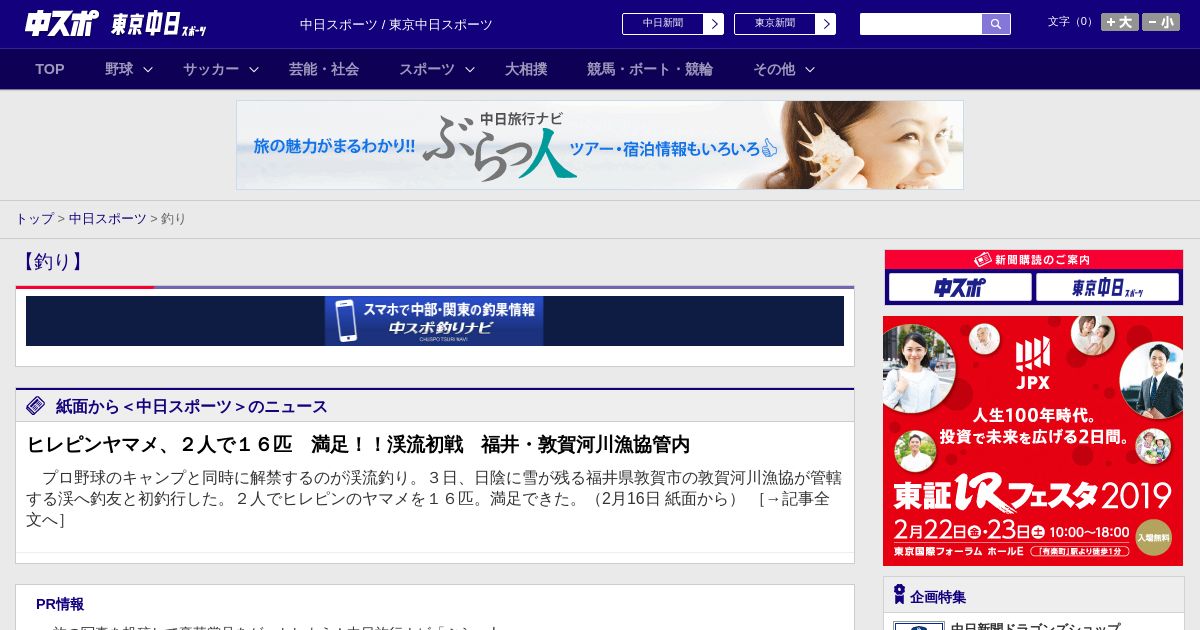Click the 【釣り】 section heading

coord(52,261)
